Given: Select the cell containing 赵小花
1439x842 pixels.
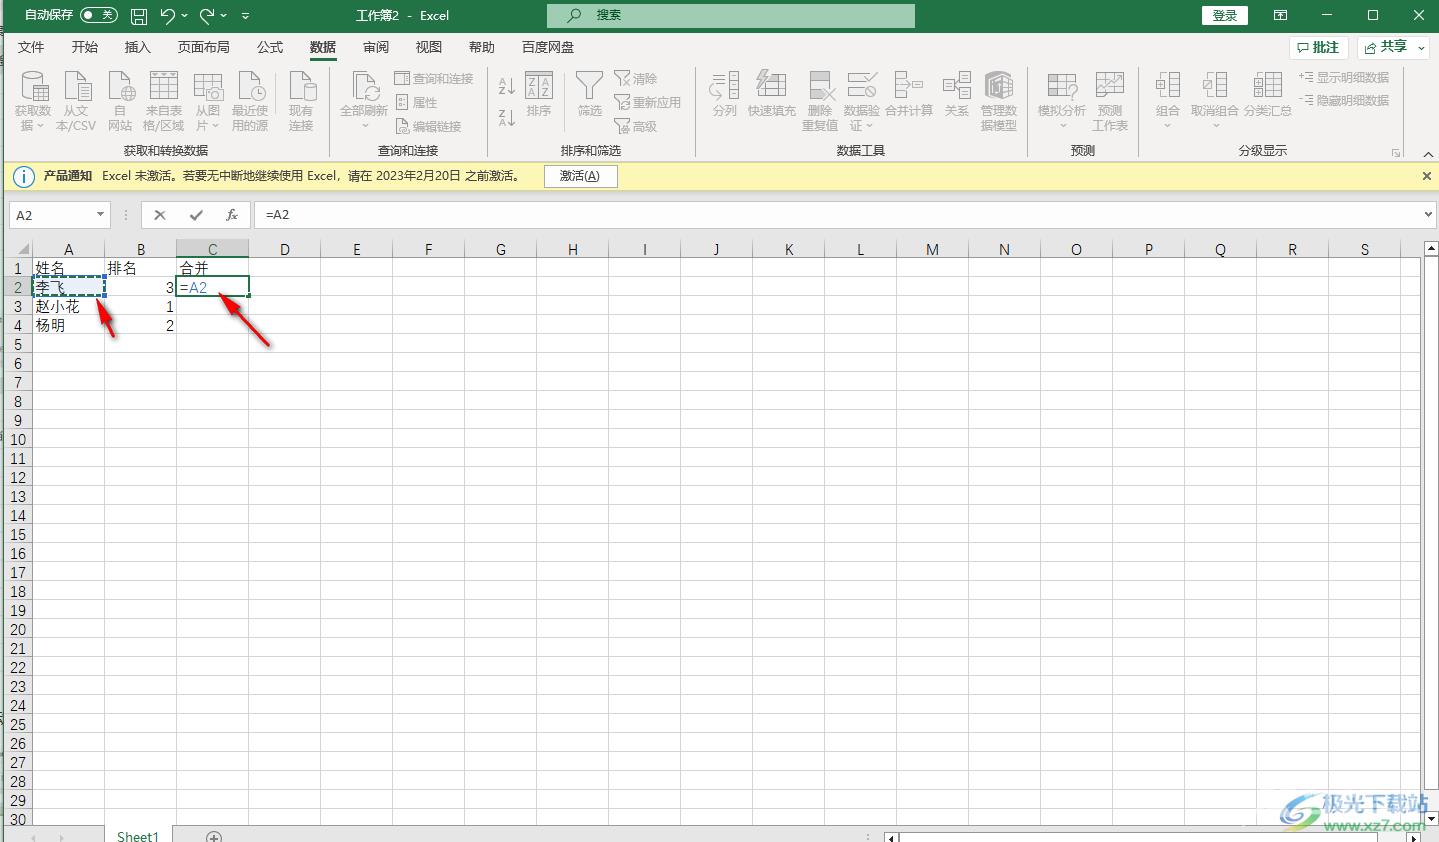Looking at the screenshot, I should pos(69,307).
